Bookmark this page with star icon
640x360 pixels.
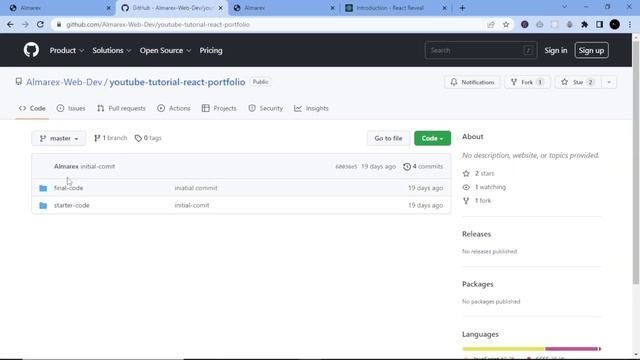coord(506,24)
